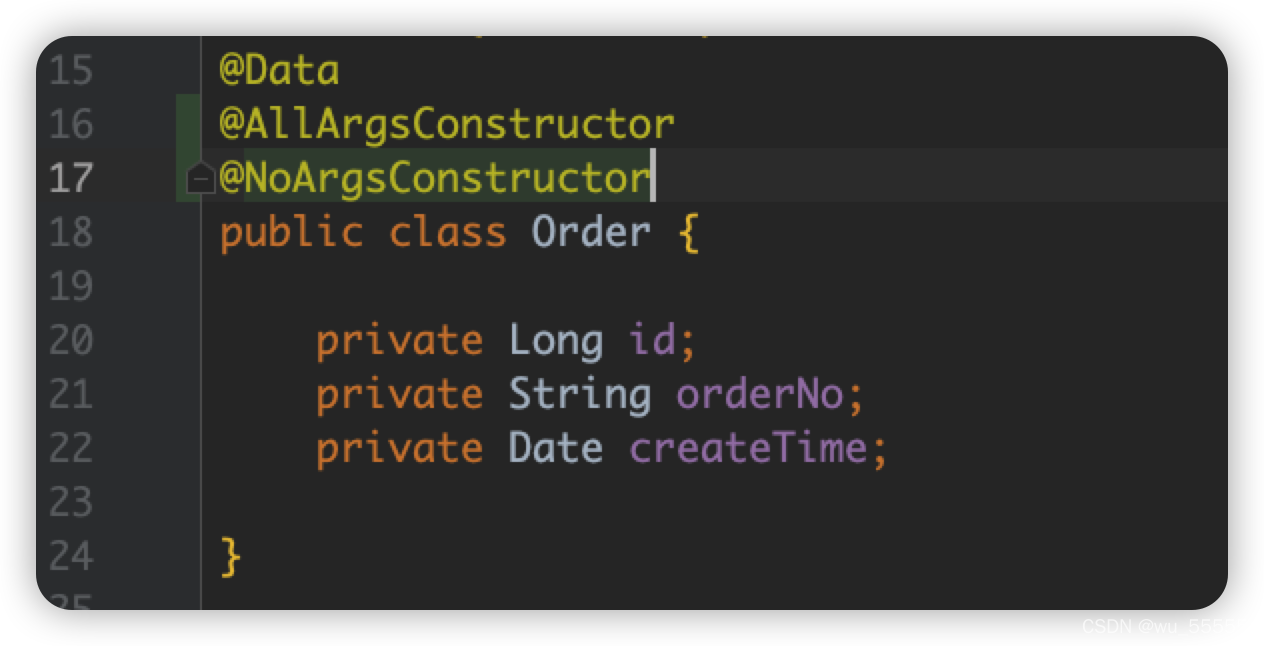Select line number 20 in the gutter
1264x646 pixels.
pos(69,341)
